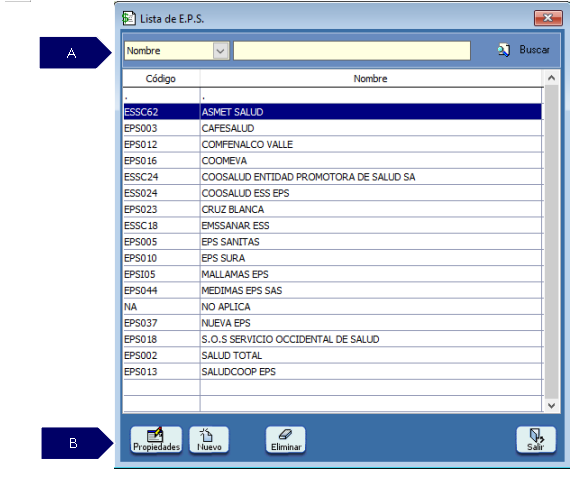
Task: Select code ESSC18 EMSSANAR ESS row
Action: coord(333,226)
